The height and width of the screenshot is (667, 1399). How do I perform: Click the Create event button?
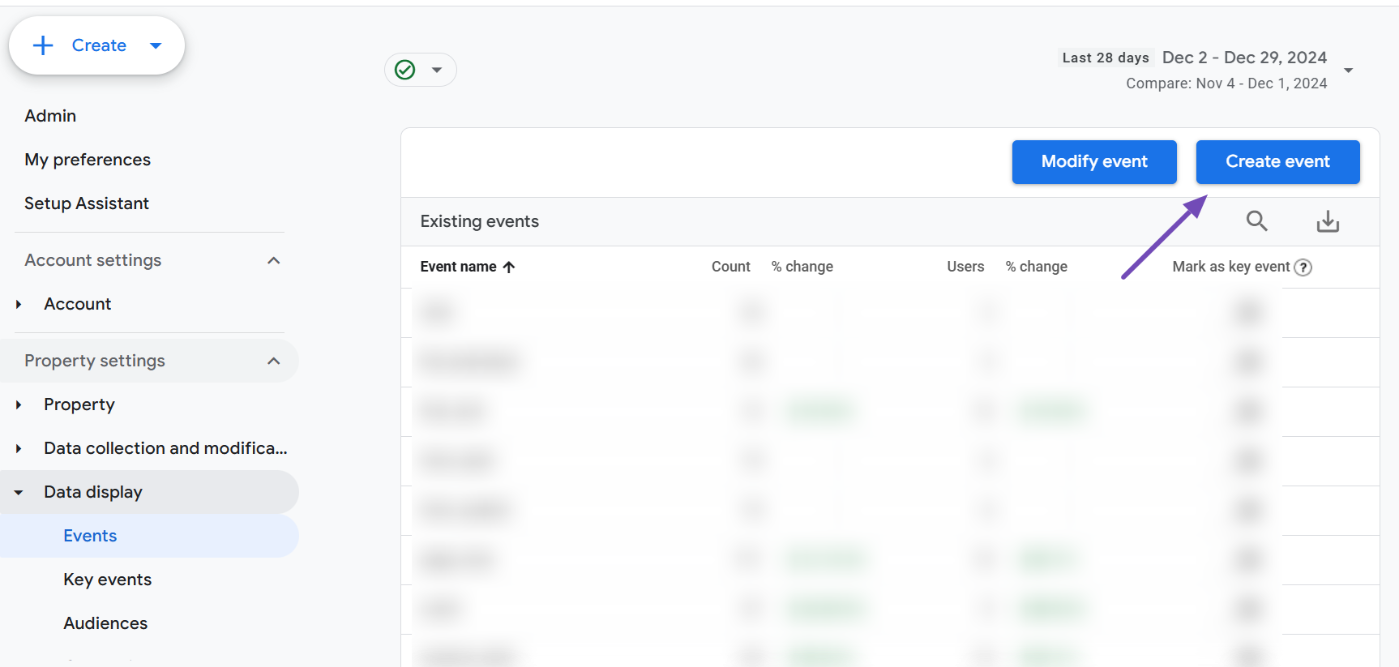1277,161
